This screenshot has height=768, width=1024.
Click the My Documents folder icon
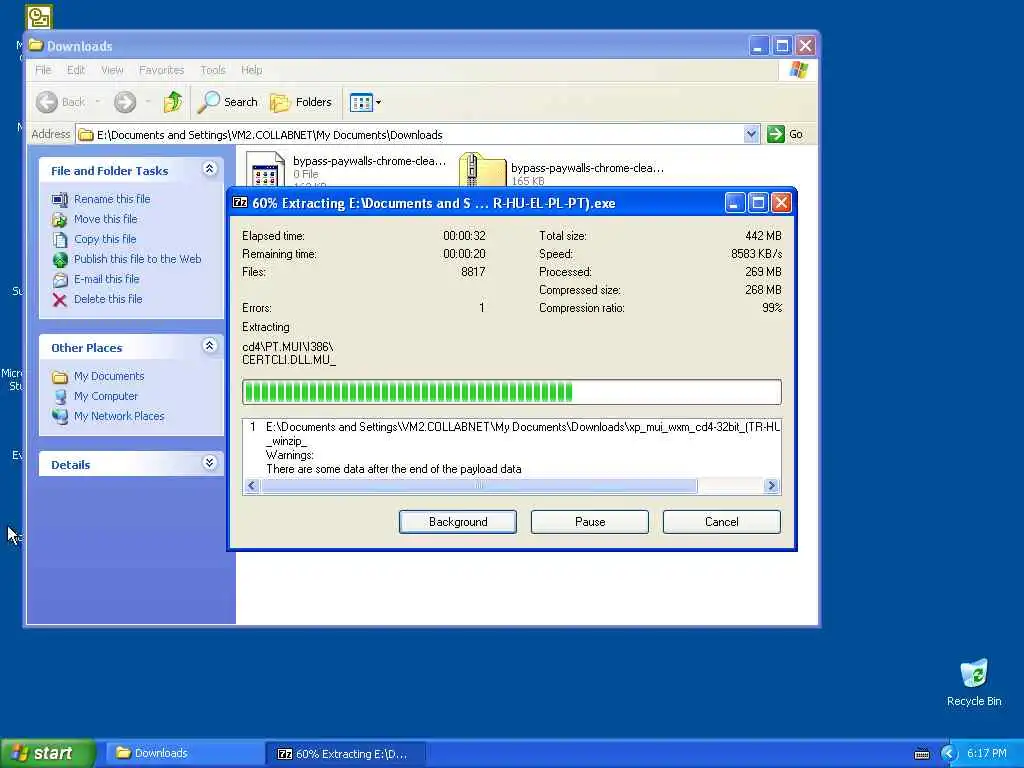click(x=59, y=377)
